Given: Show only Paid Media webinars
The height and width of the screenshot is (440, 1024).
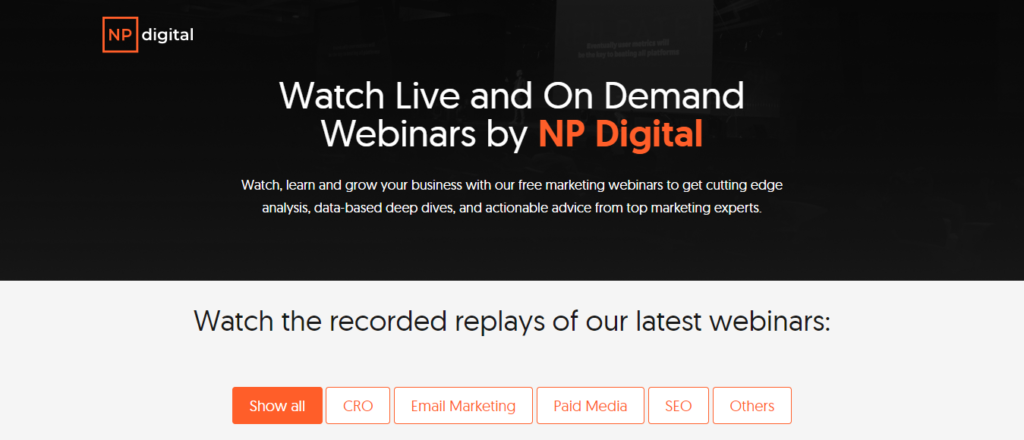Looking at the screenshot, I should pyautogui.click(x=590, y=406).
